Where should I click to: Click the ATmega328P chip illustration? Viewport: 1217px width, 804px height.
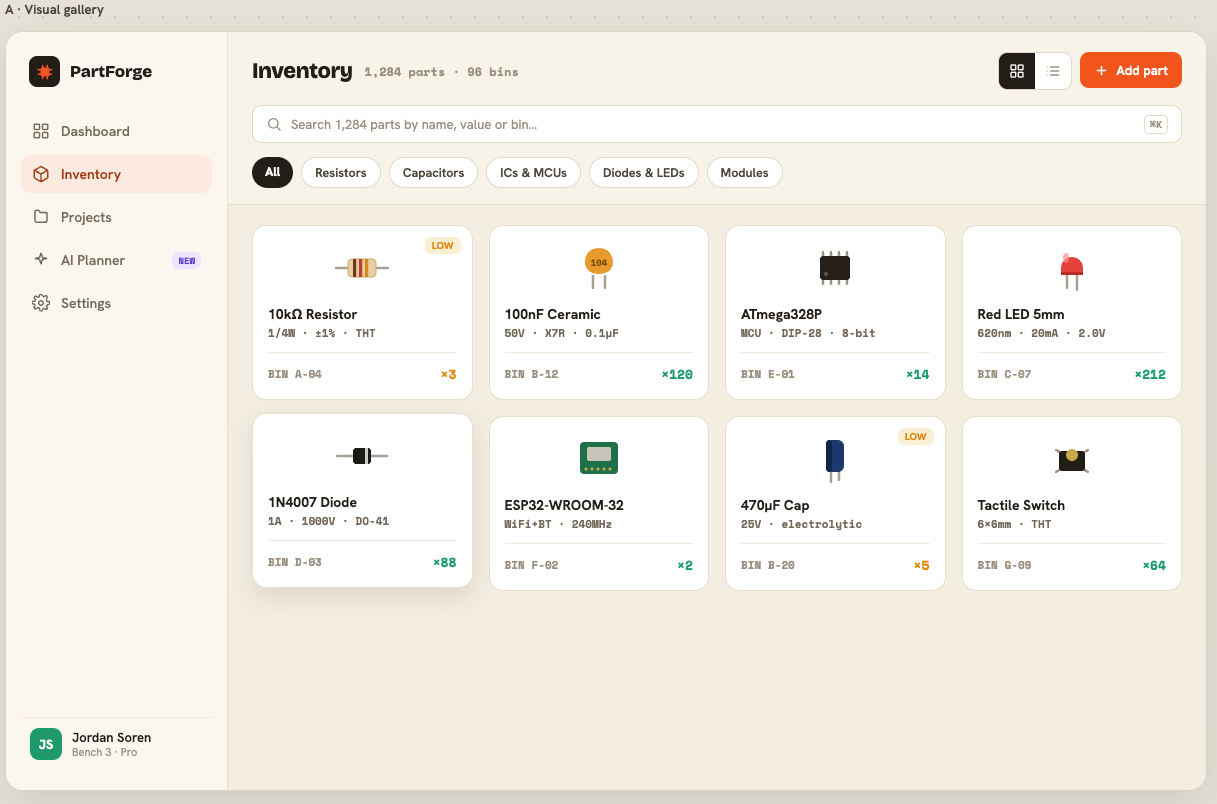(835, 267)
